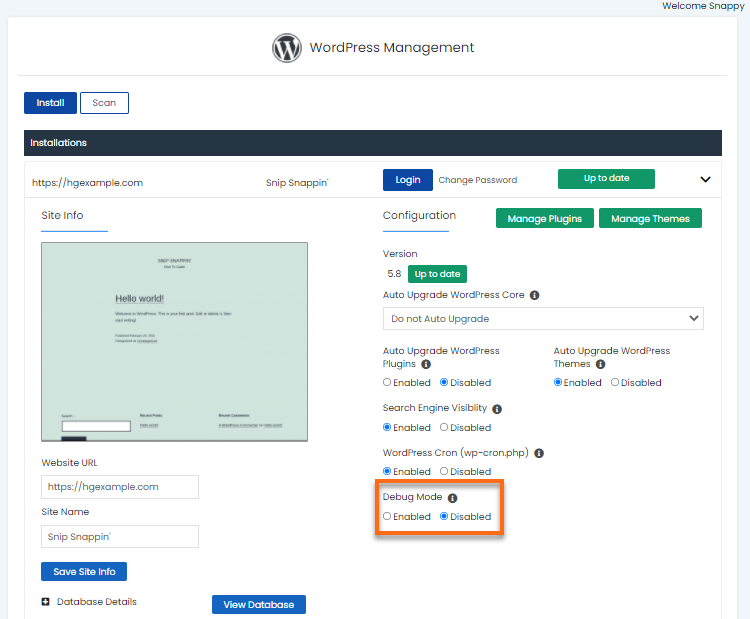Click the Change Password link
Image resolution: width=750 pixels, height=619 pixels.
tap(477, 180)
